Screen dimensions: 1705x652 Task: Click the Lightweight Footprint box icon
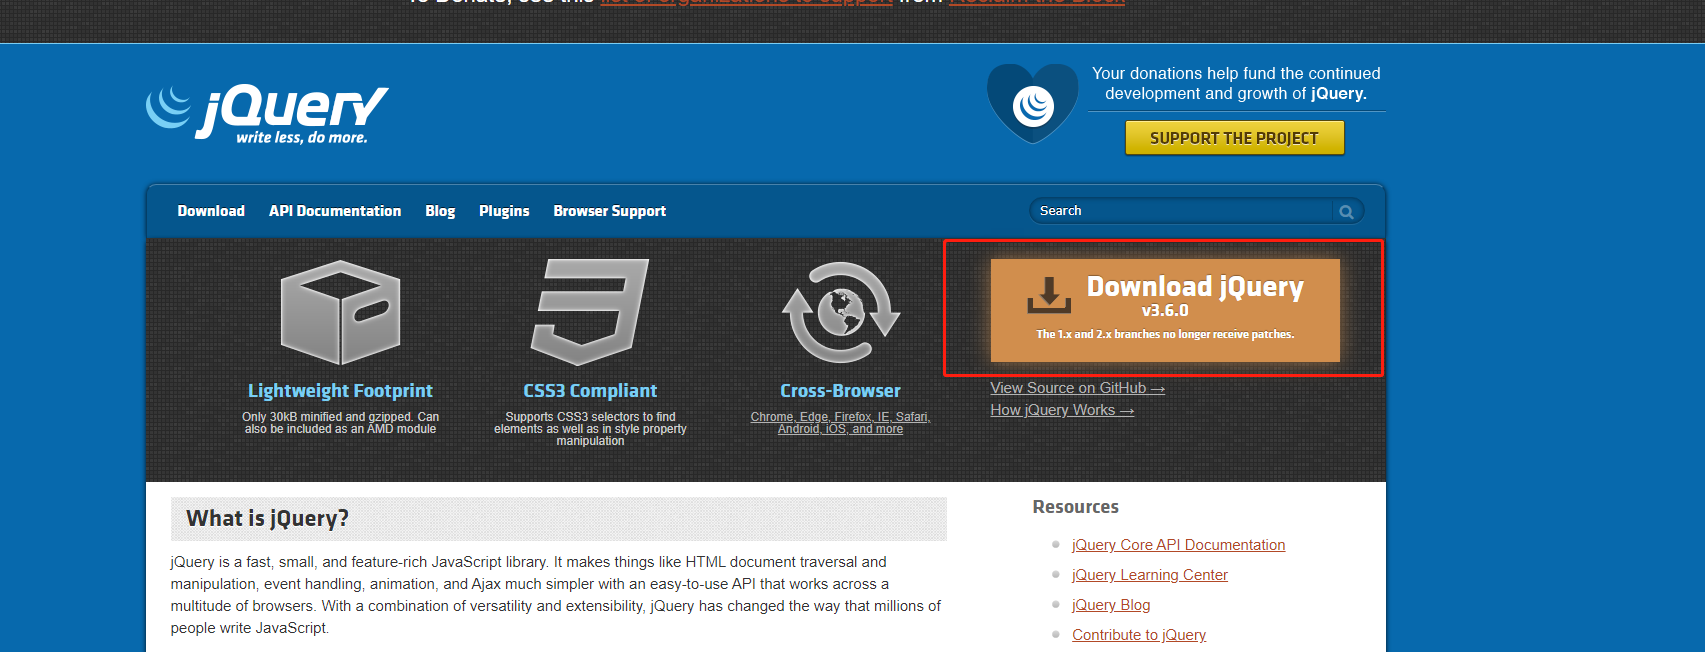pyautogui.click(x=340, y=312)
